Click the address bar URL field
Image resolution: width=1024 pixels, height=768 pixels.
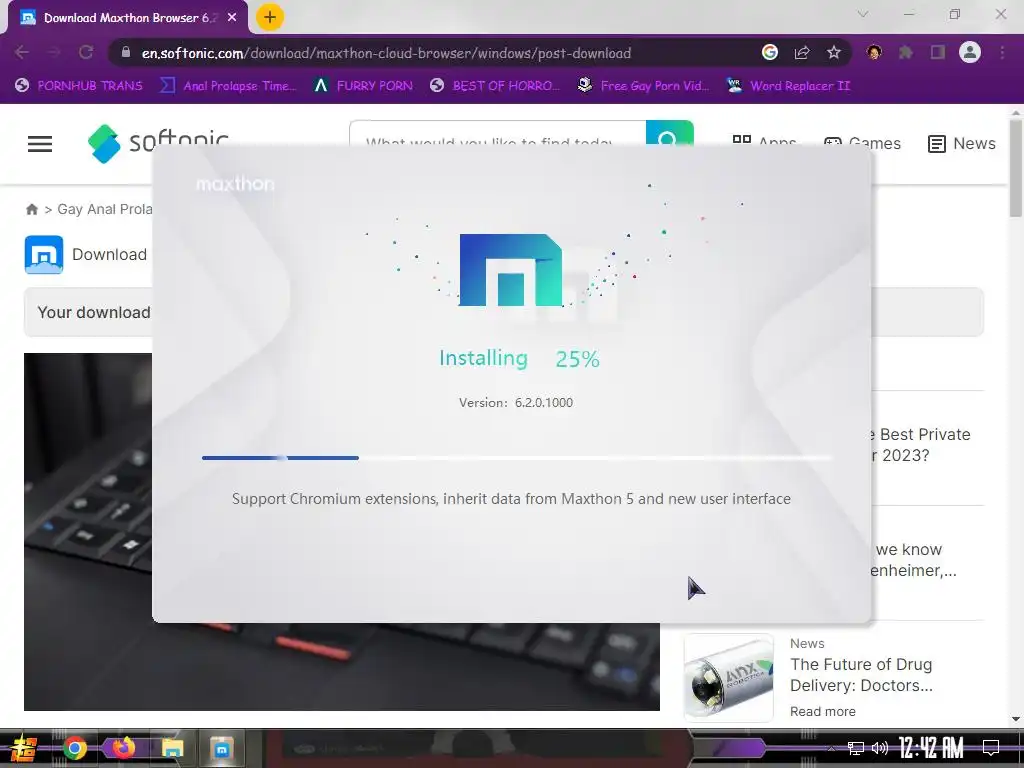(431, 53)
